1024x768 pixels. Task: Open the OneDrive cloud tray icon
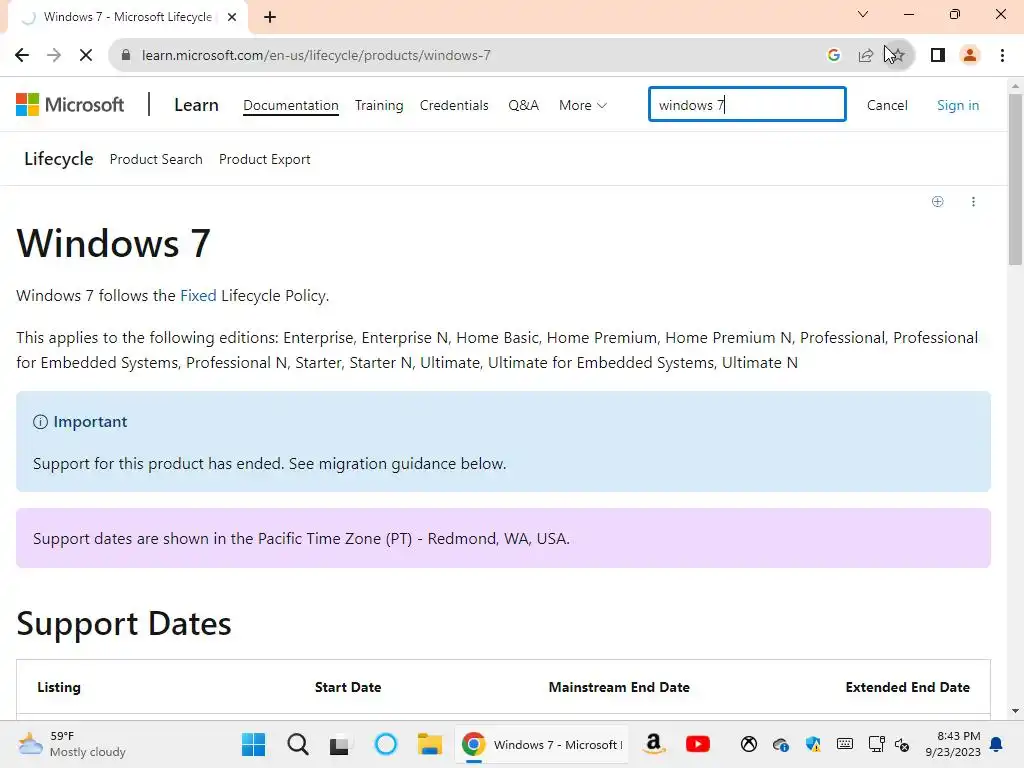tap(780, 744)
